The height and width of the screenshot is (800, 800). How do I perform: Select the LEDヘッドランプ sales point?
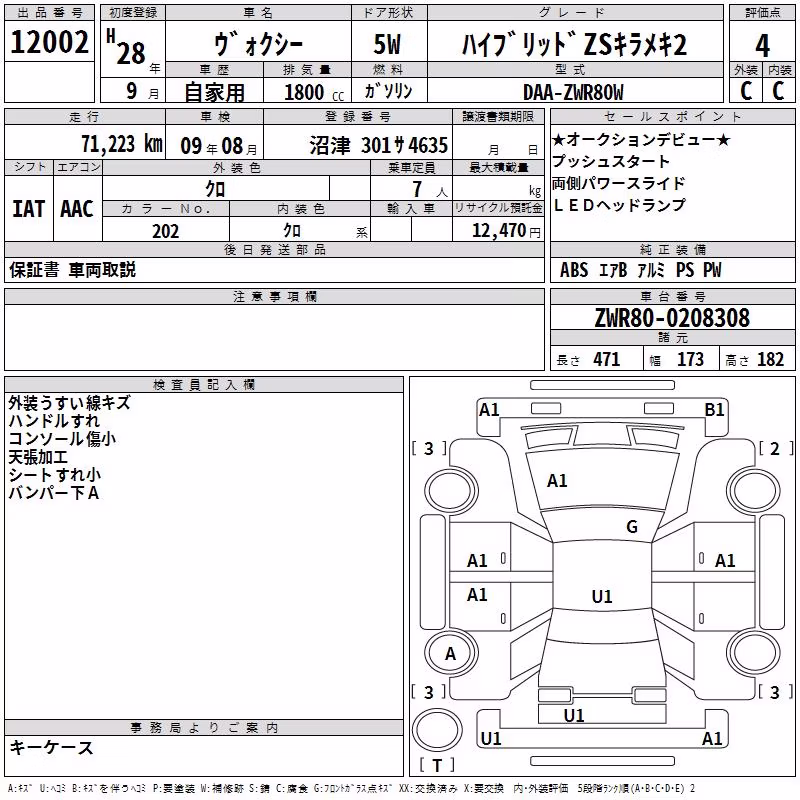619,205
